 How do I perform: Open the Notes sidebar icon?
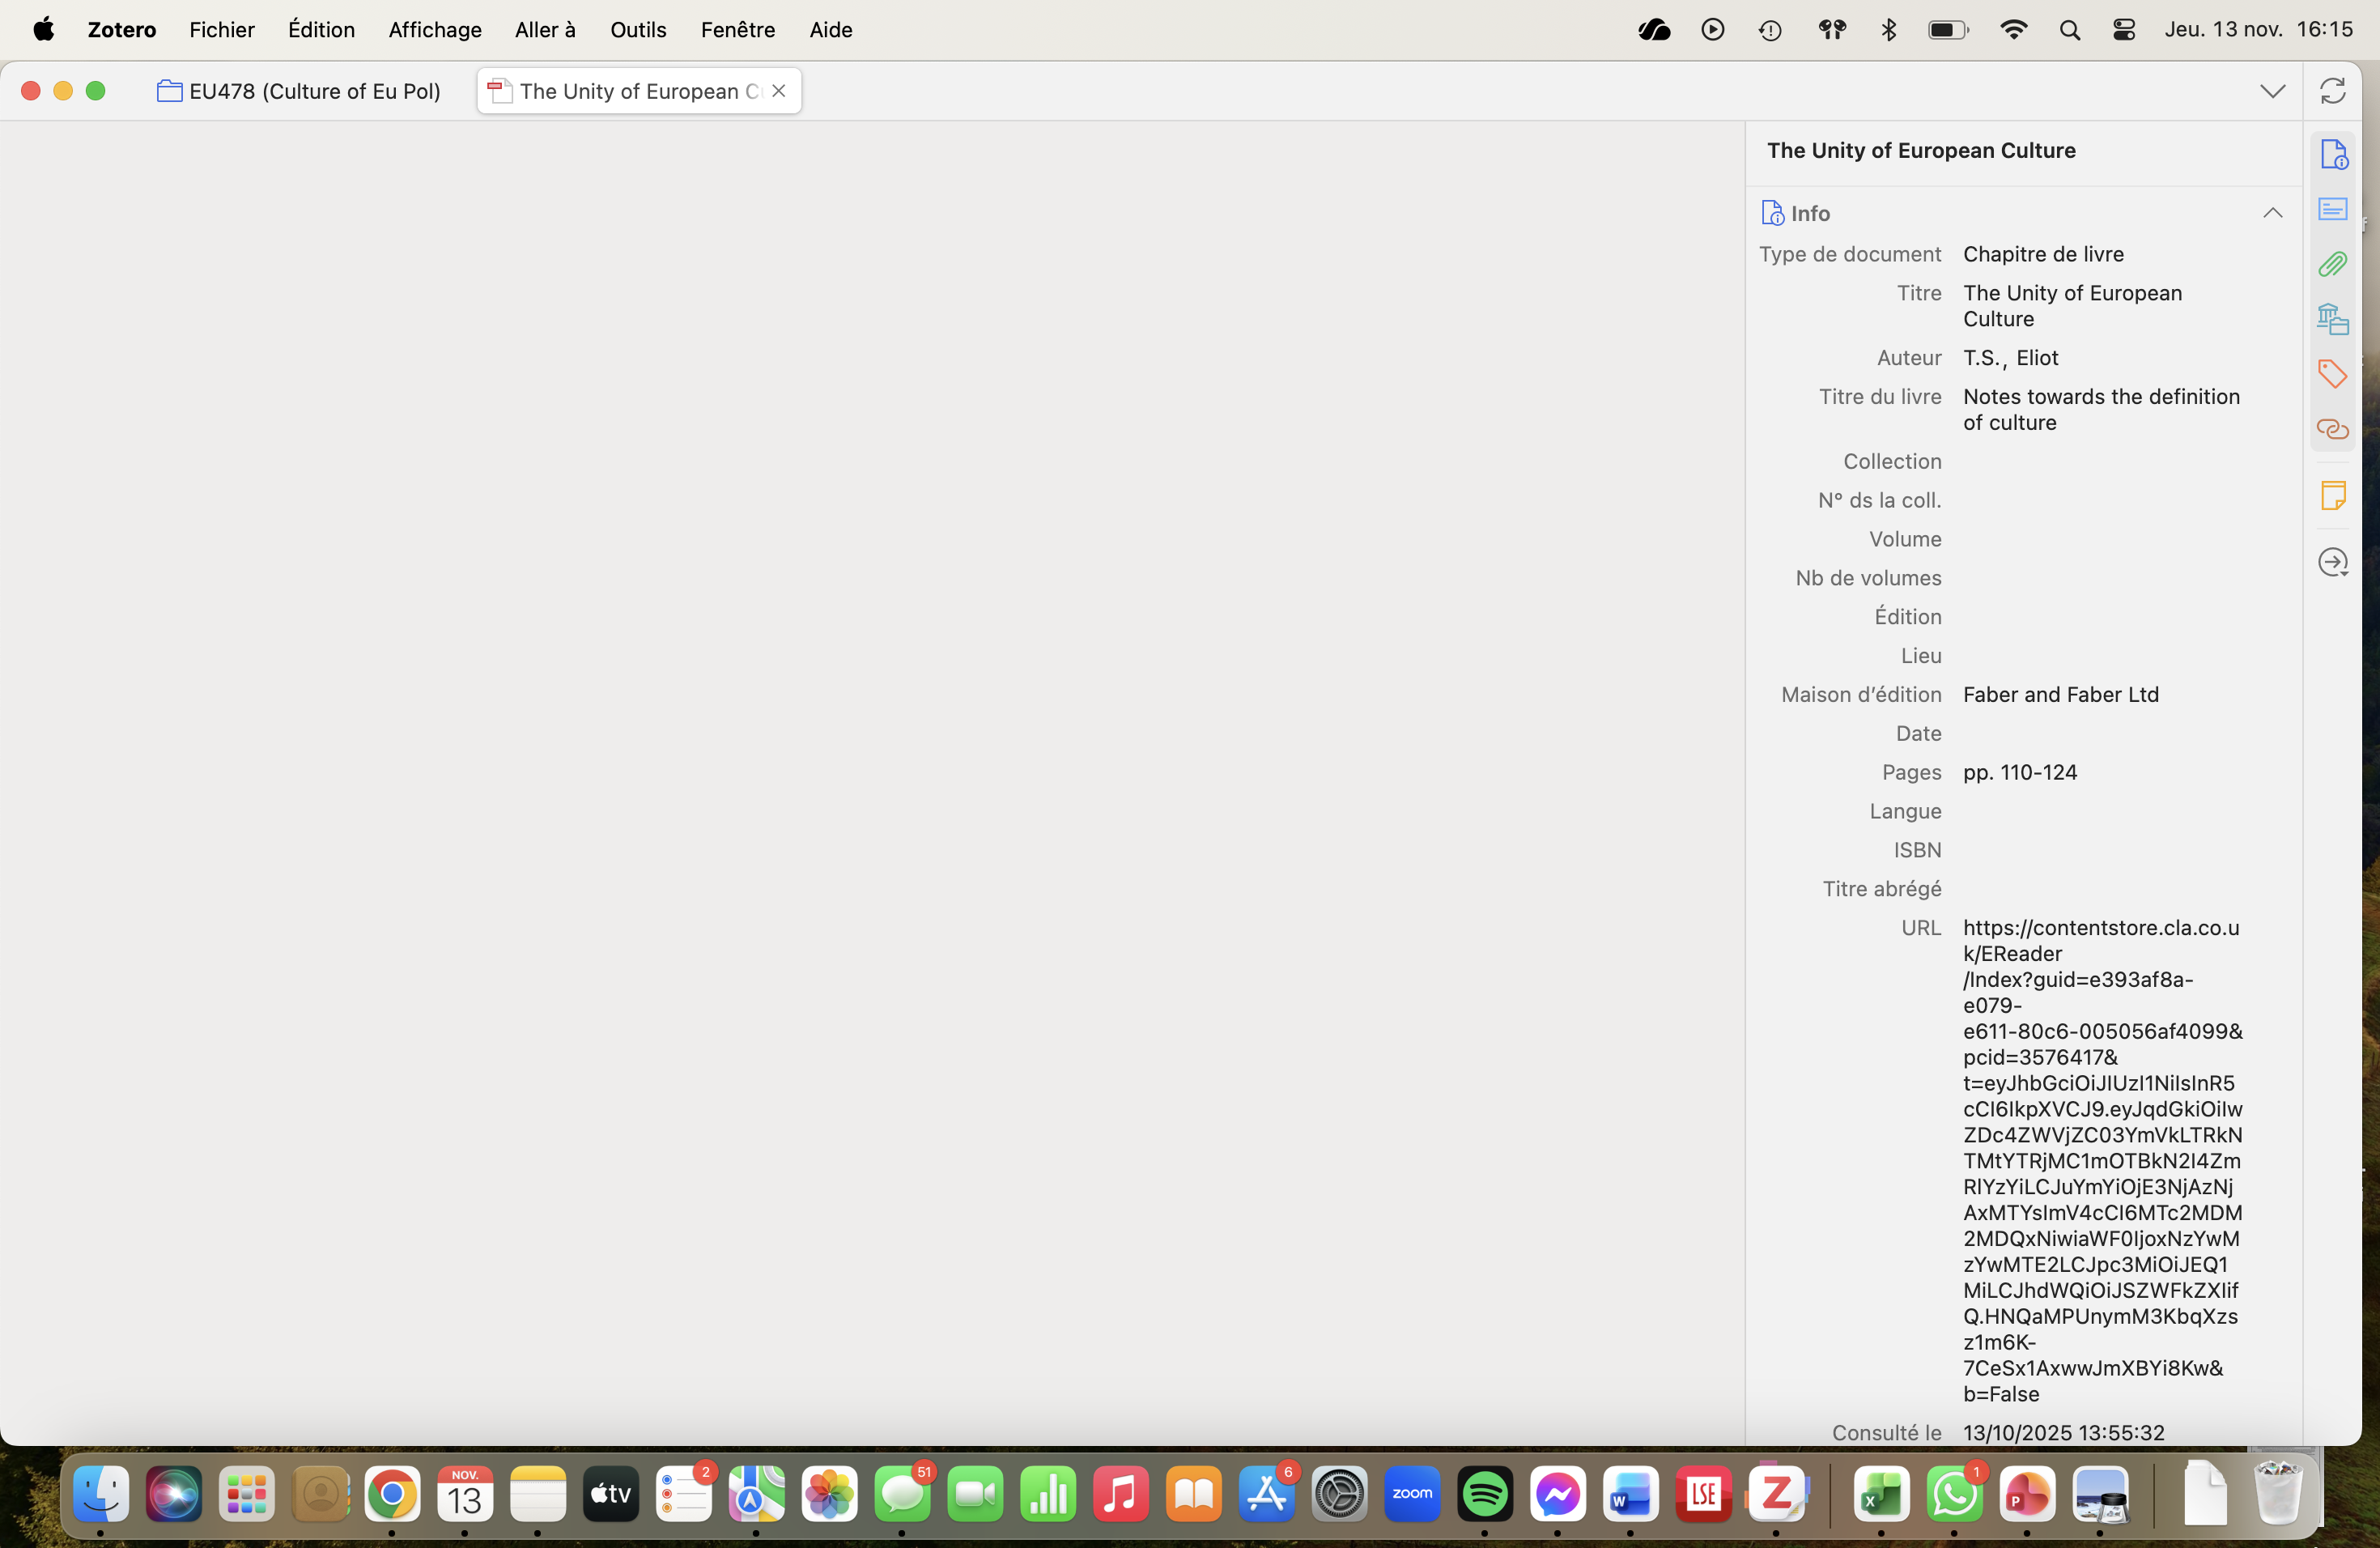click(x=2332, y=495)
